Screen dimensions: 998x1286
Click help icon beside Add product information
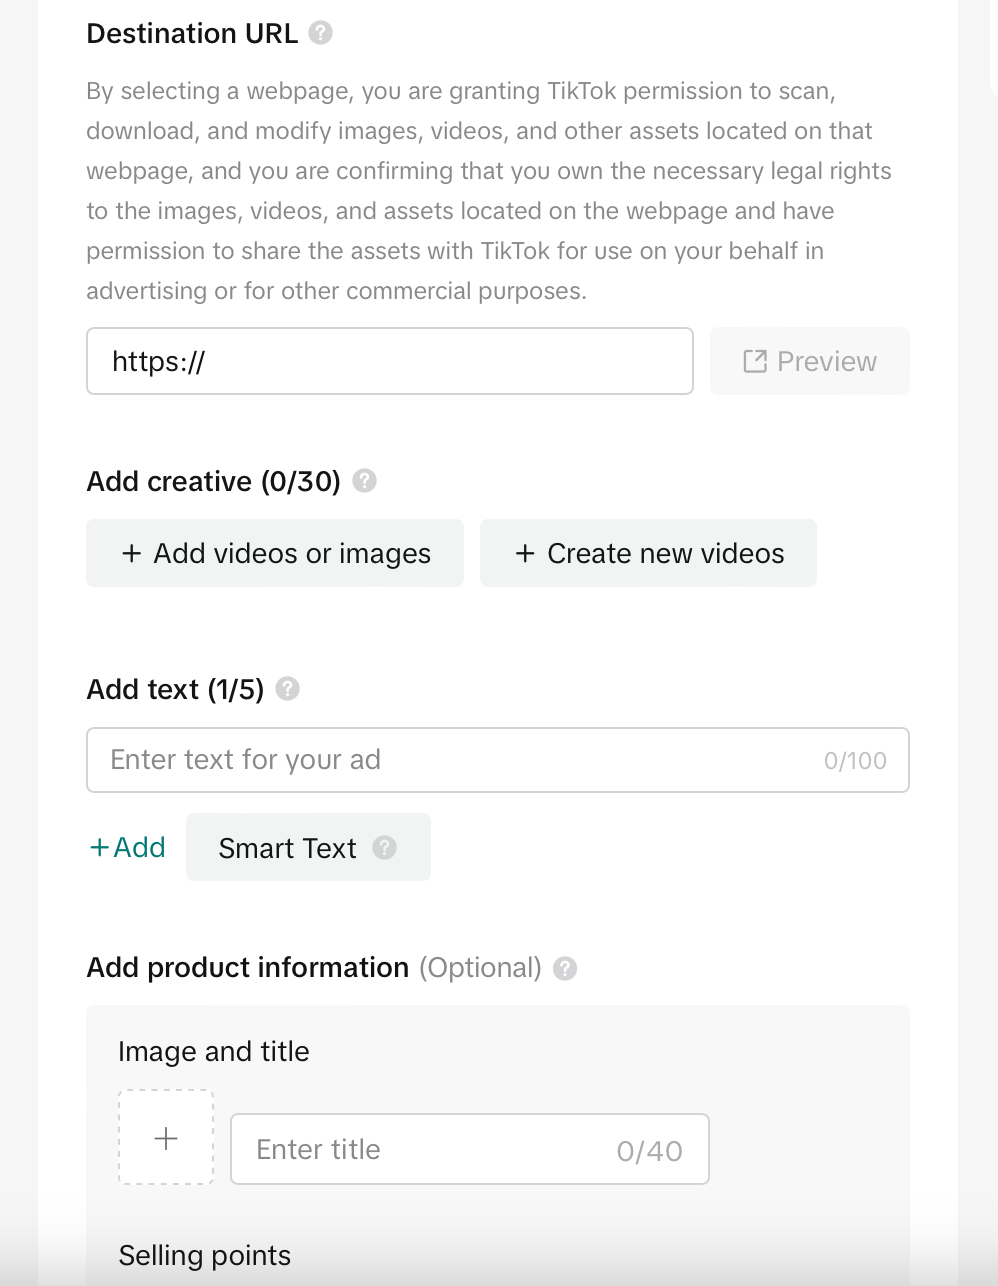coord(565,968)
